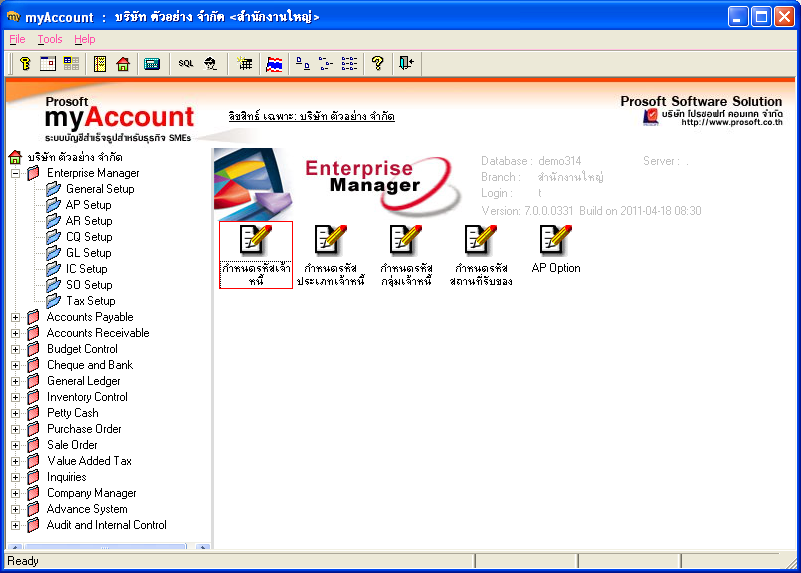Open the Tools menu
The height and width of the screenshot is (573, 801).
coord(50,39)
